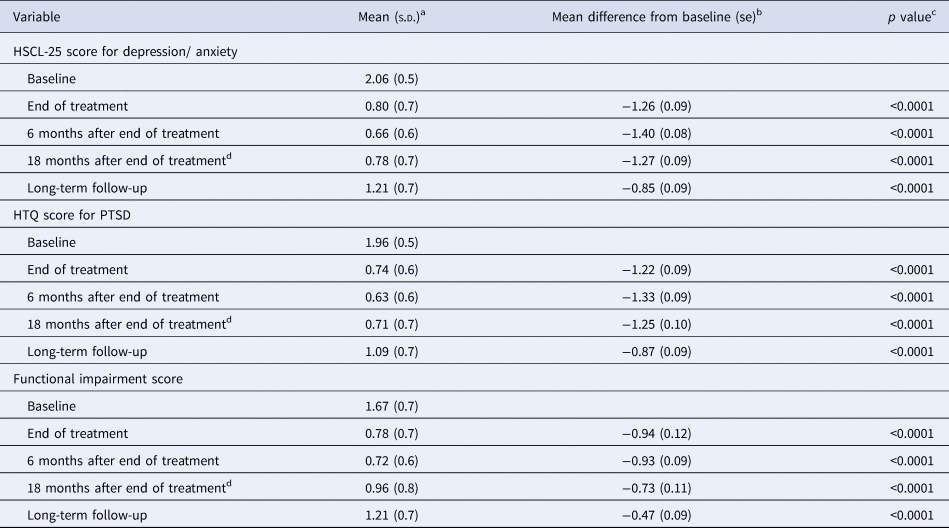This screenshot has height=528, width=949.
Task: Click the baseline mean value 1.67 (0.7)
Action: click(x=397, y=406)
